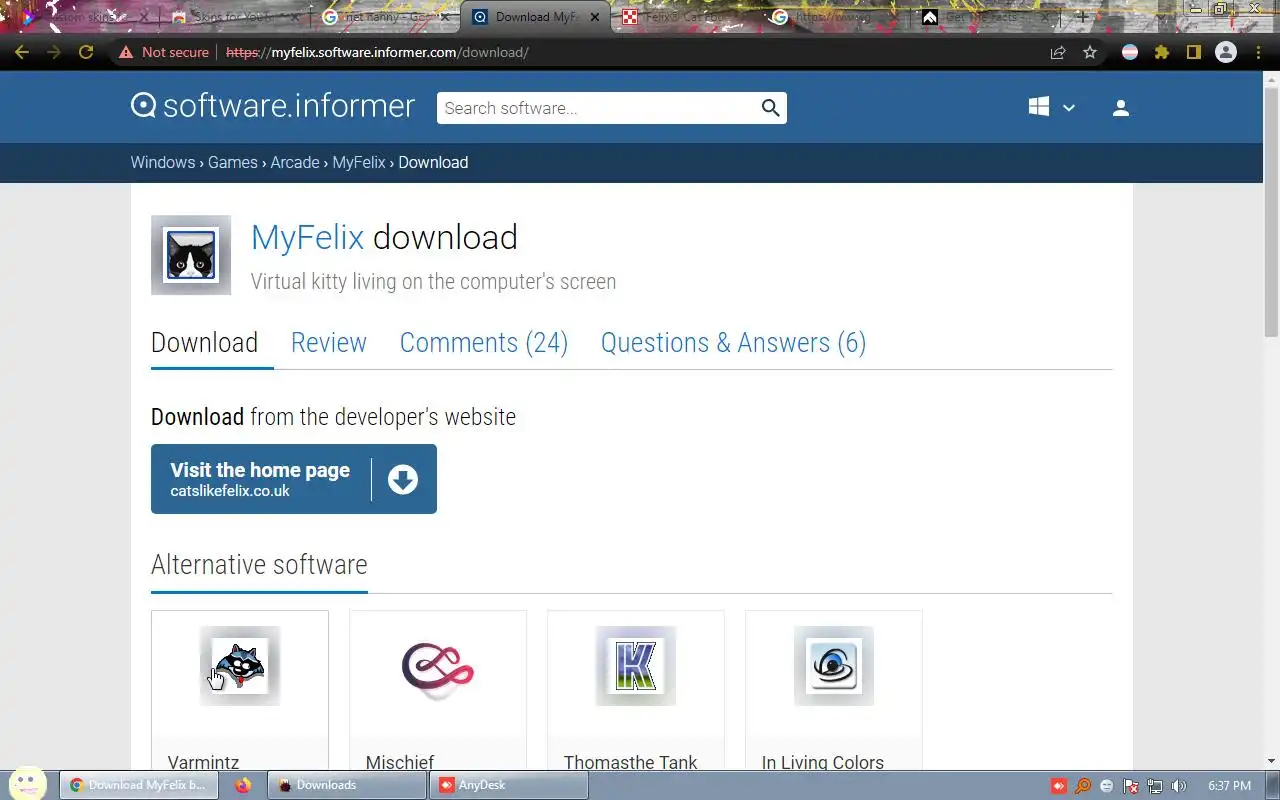The image size is (1280, 800).
Task: Bookmark this page with star icon
Action: 1090,52
